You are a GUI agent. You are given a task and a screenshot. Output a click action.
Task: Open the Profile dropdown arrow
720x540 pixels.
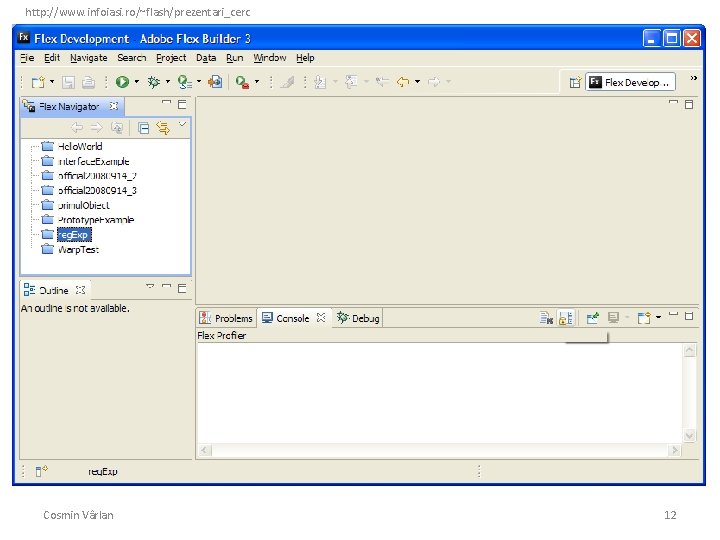pyautogui.click(x=199, y=82)
